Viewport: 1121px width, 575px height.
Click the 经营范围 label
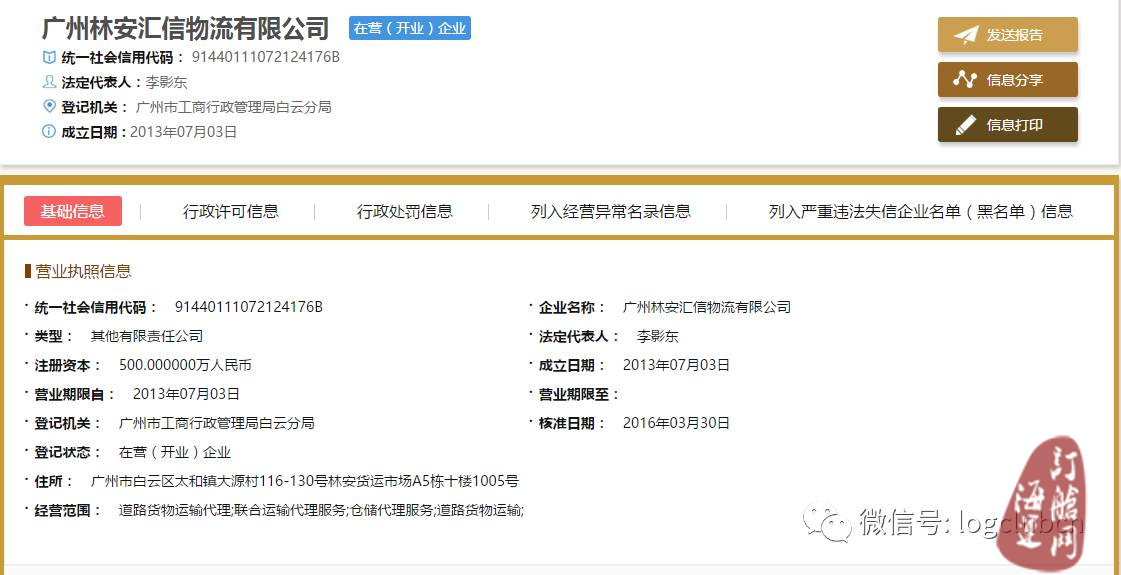point(68,511)
